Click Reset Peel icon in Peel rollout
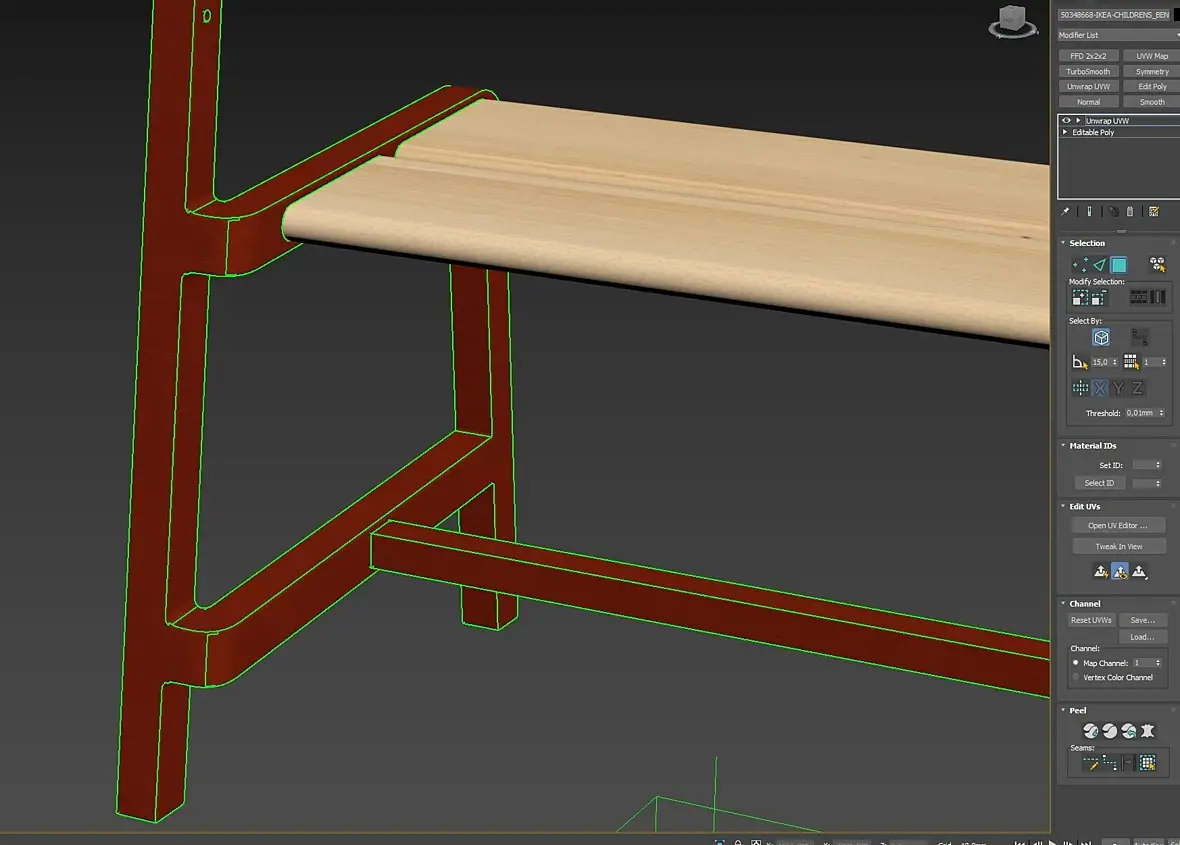1180x845 pixels. tap(1128, 731)
